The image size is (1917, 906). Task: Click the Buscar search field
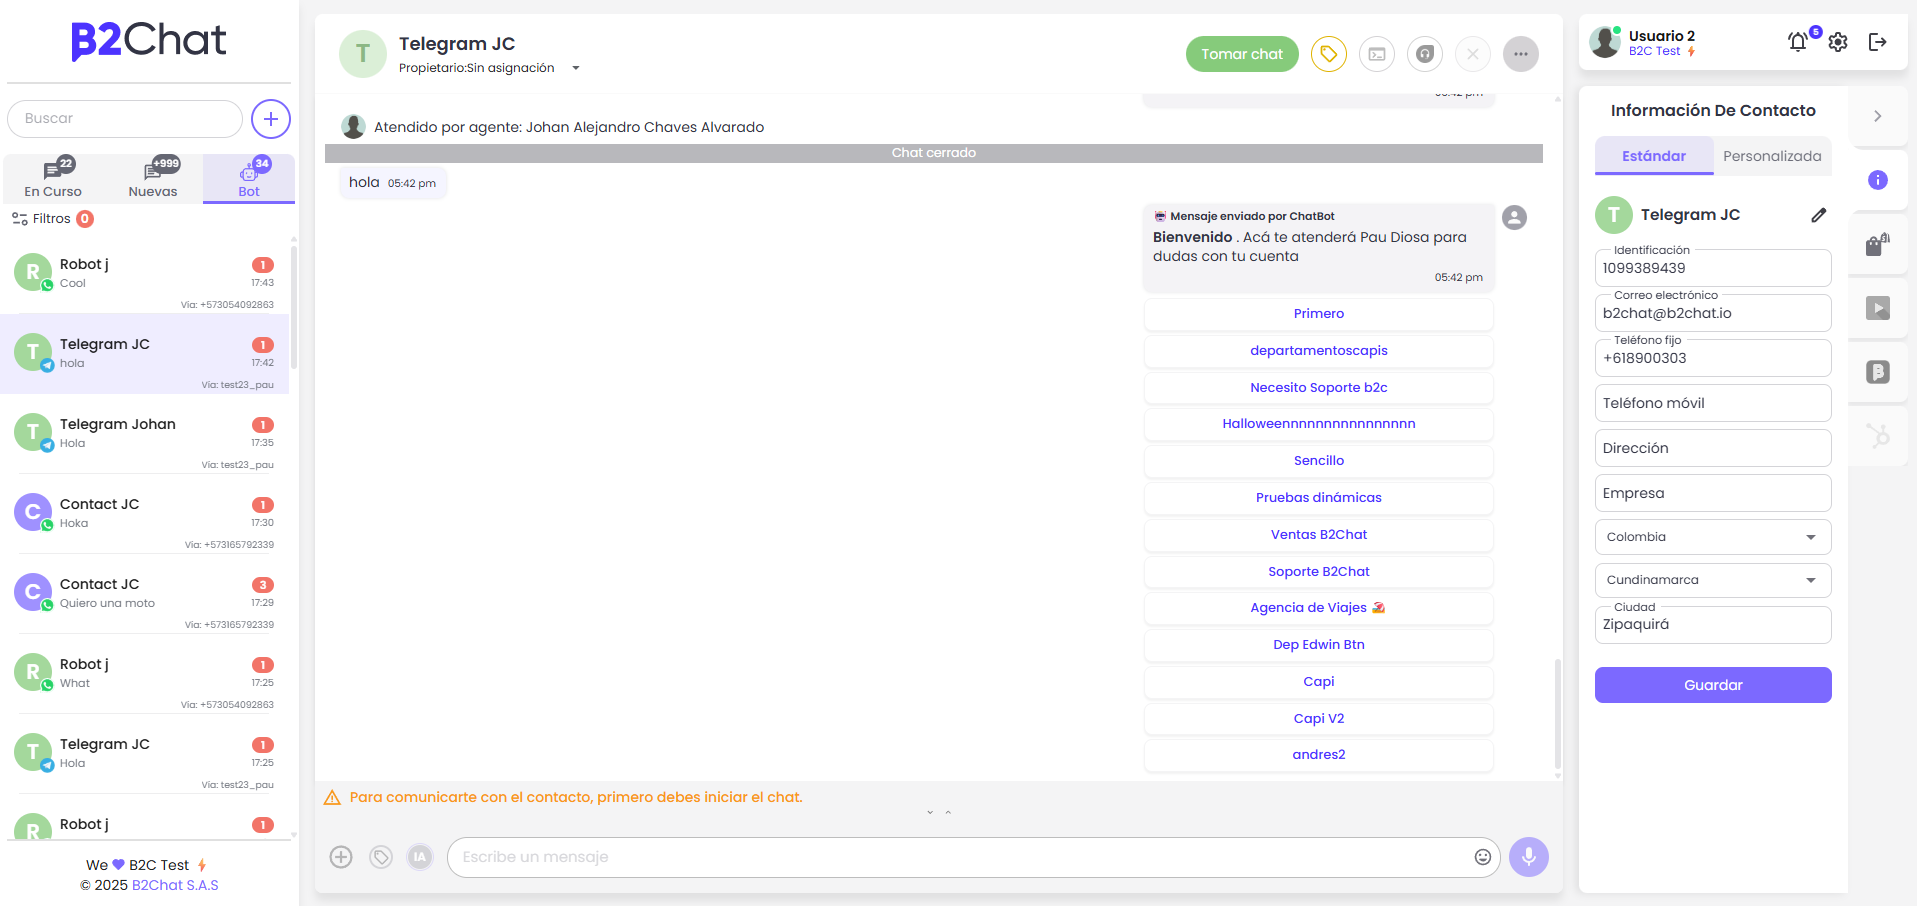[x=125, y=118]
